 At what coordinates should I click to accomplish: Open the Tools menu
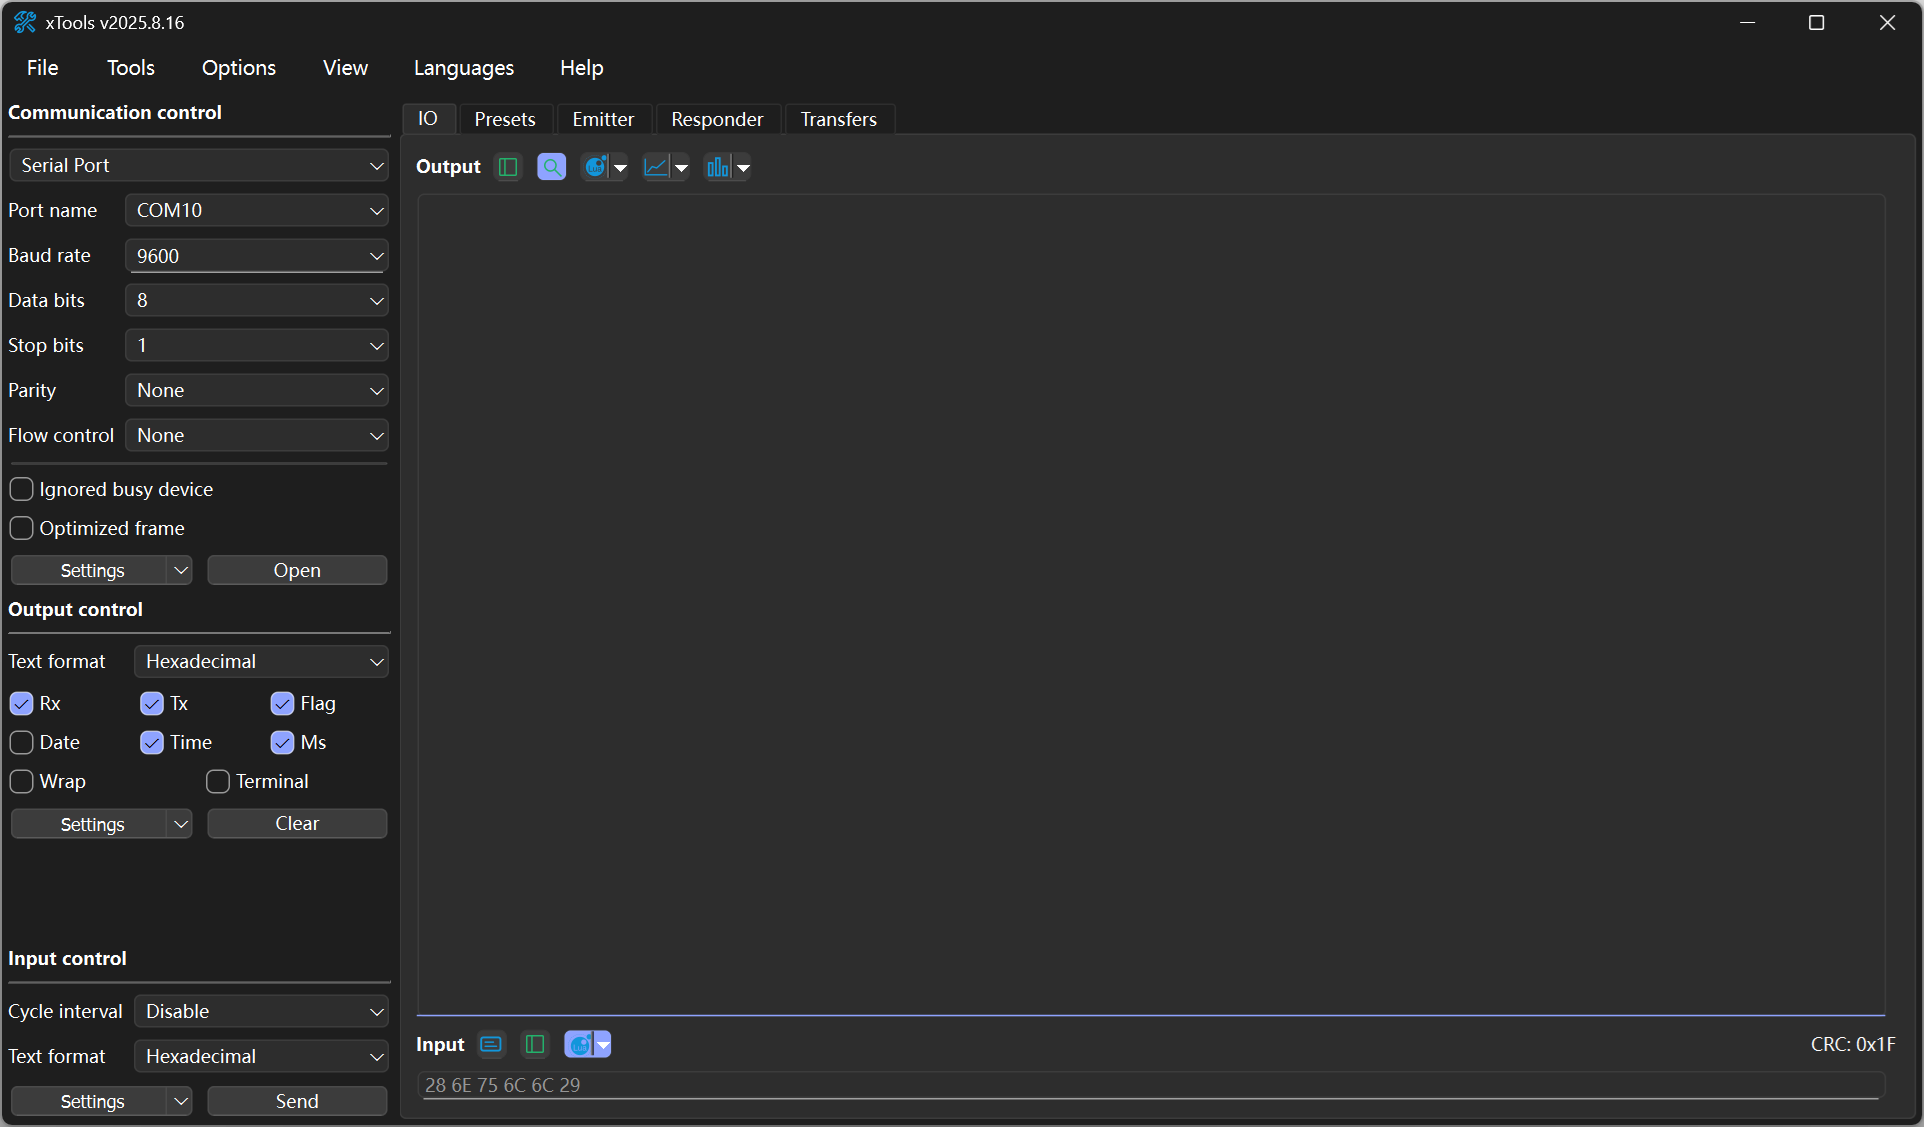[x=130, y=68]
